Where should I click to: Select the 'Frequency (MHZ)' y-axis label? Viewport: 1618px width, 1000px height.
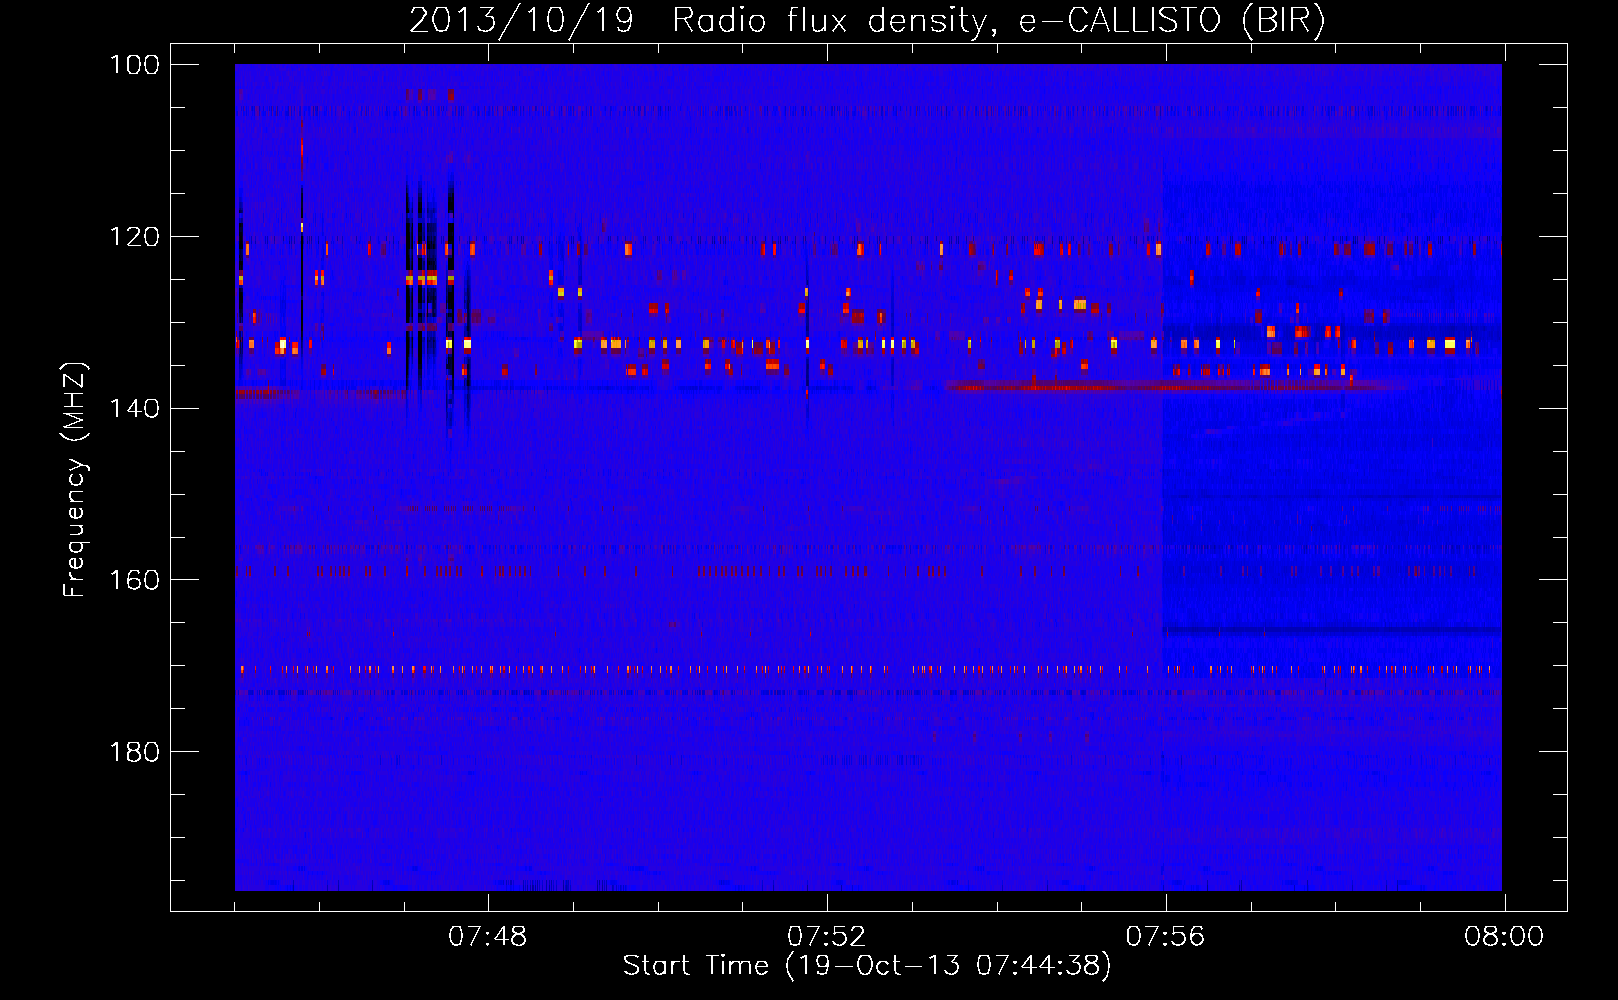coord(75,480)
